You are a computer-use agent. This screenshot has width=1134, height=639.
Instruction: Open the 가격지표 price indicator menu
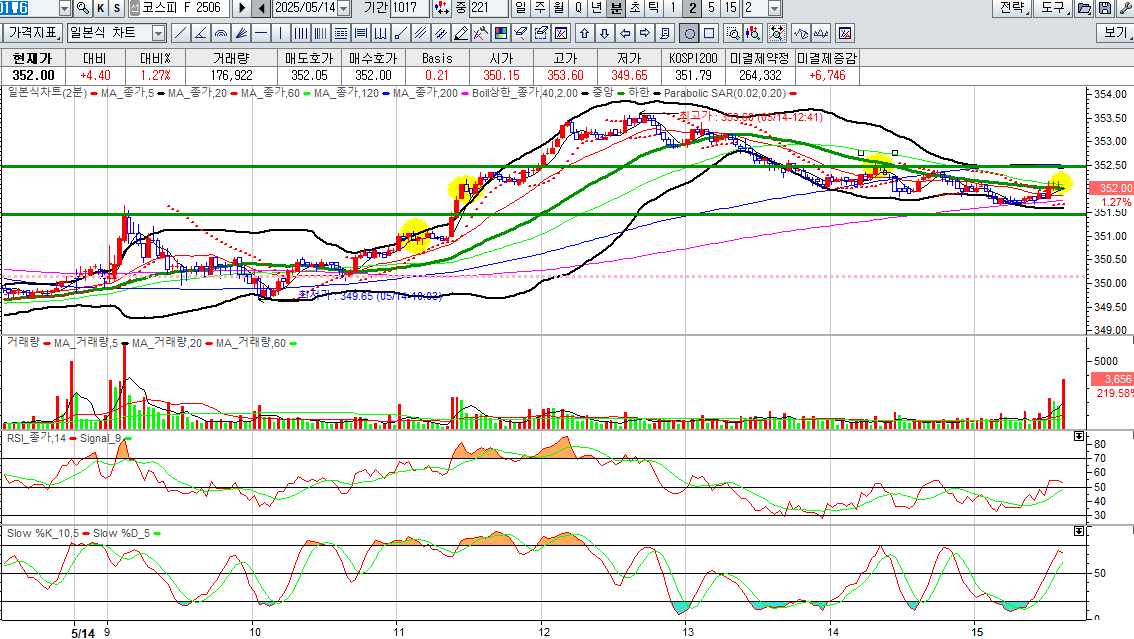tap(33, 33)
